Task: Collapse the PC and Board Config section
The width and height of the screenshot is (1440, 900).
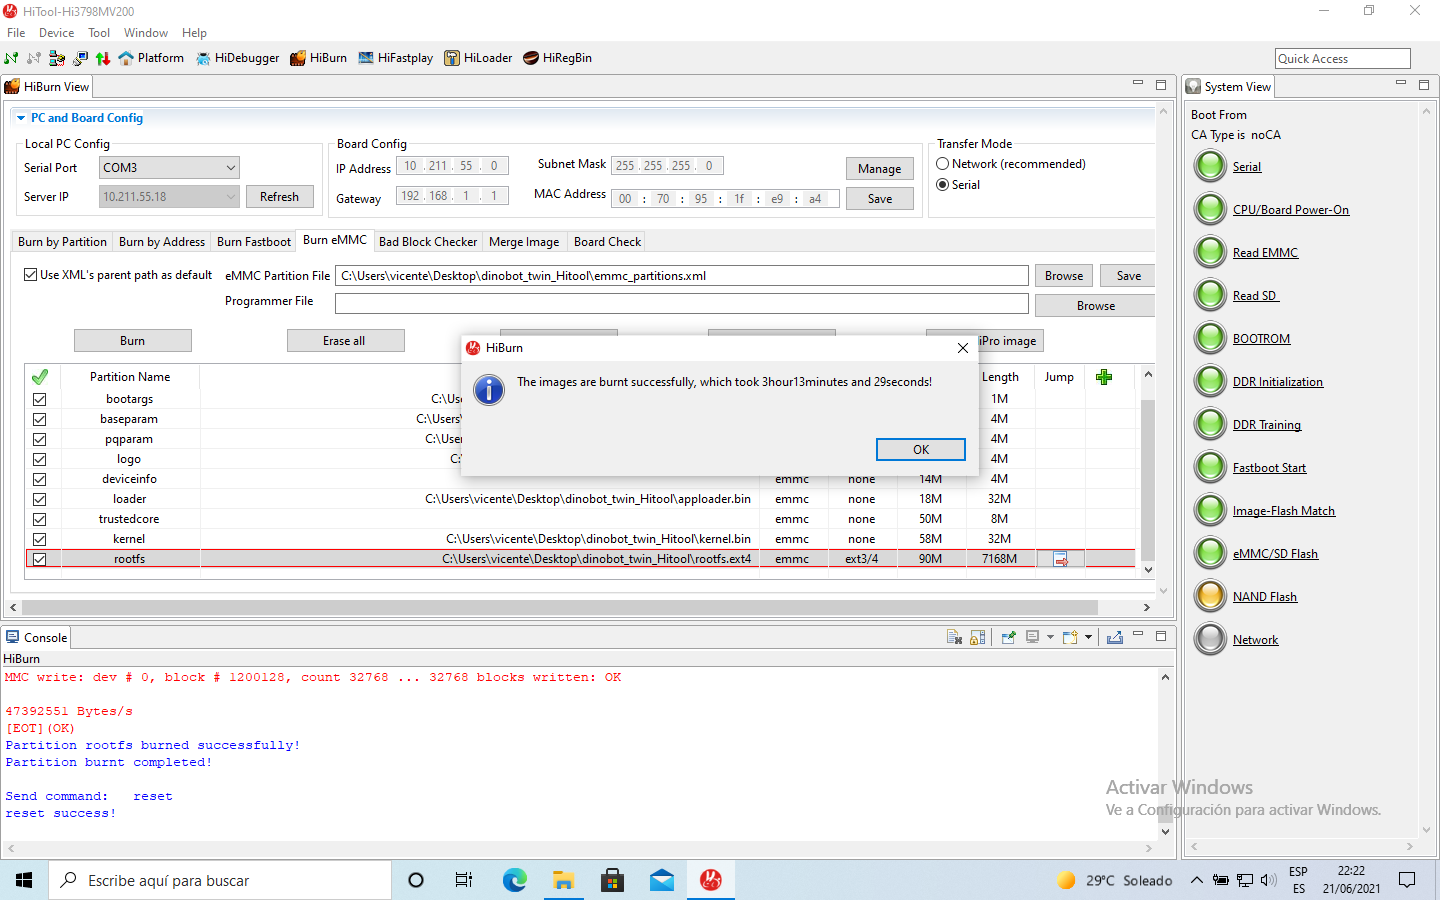Action: point(21,118)
